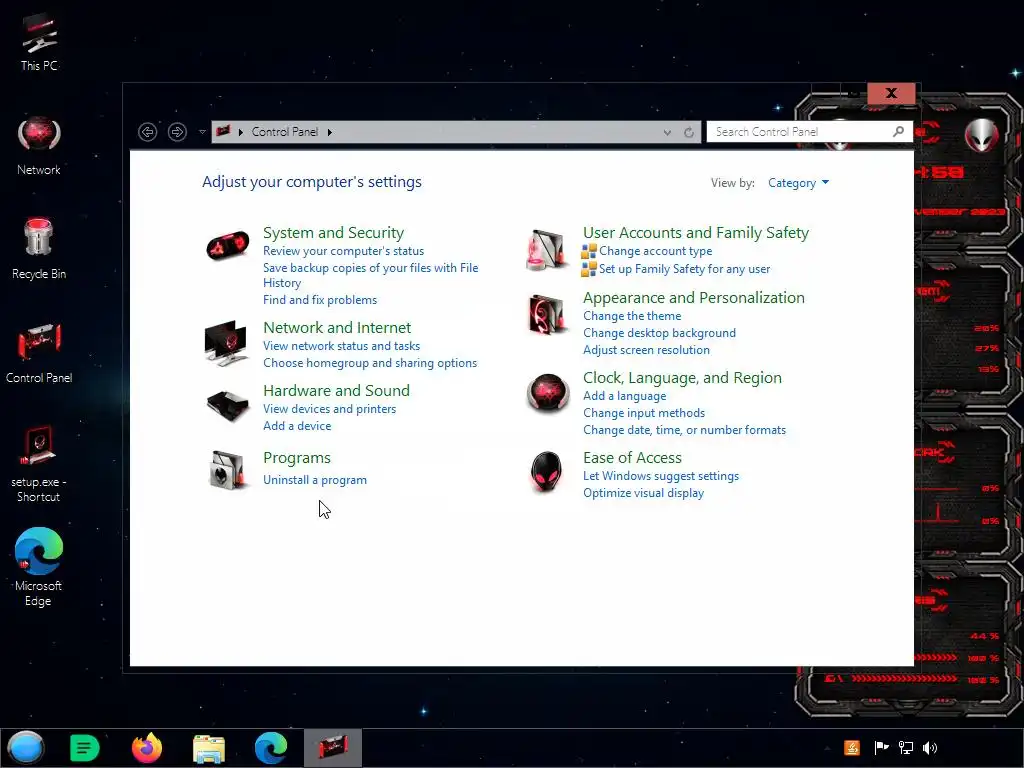The image size is (1024, 768).
Task: Open the System and Security category icon
Action: tap(227, 246)
